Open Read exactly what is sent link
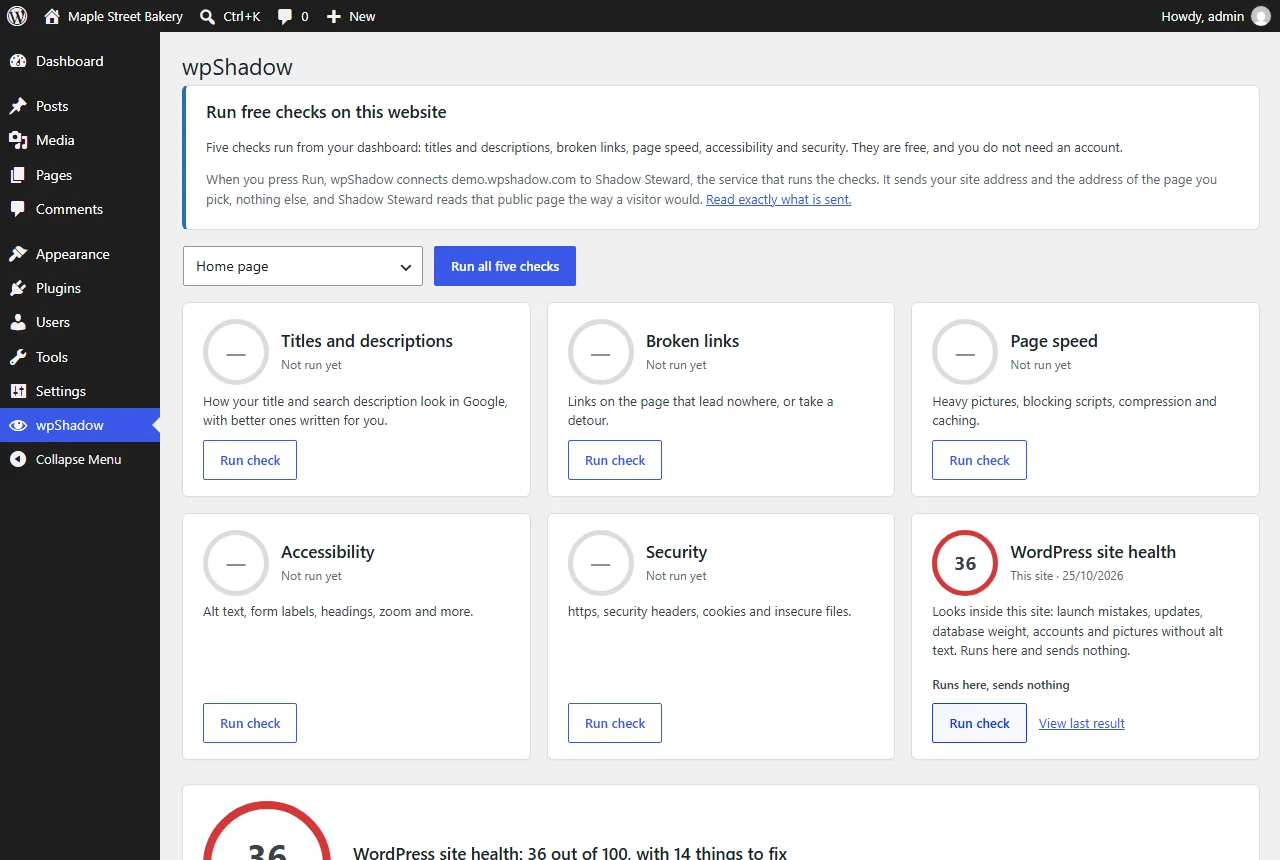 (x=778, y=199)
